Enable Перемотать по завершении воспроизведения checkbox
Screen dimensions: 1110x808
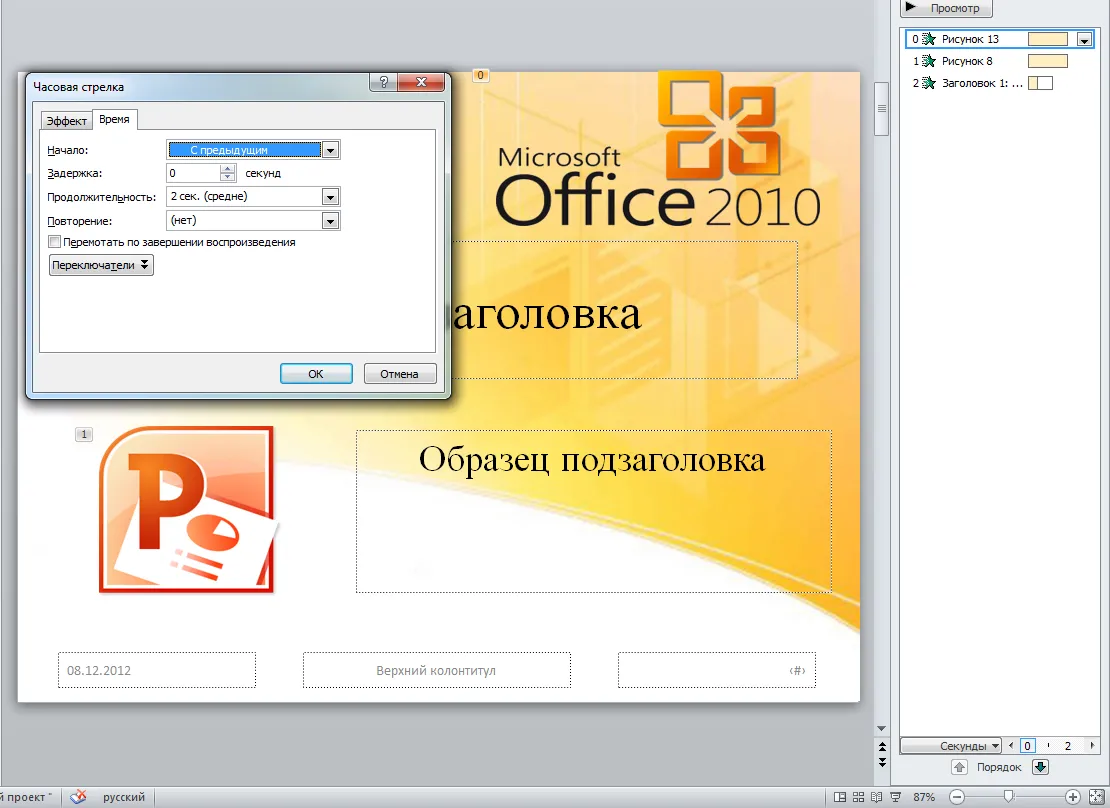(54, 242)
